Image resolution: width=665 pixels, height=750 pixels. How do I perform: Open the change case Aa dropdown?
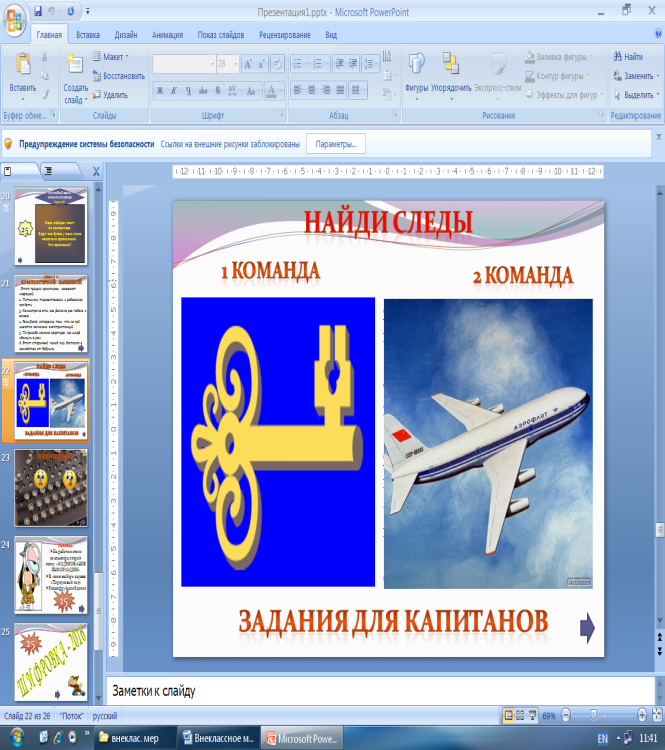tap(252, 90)
